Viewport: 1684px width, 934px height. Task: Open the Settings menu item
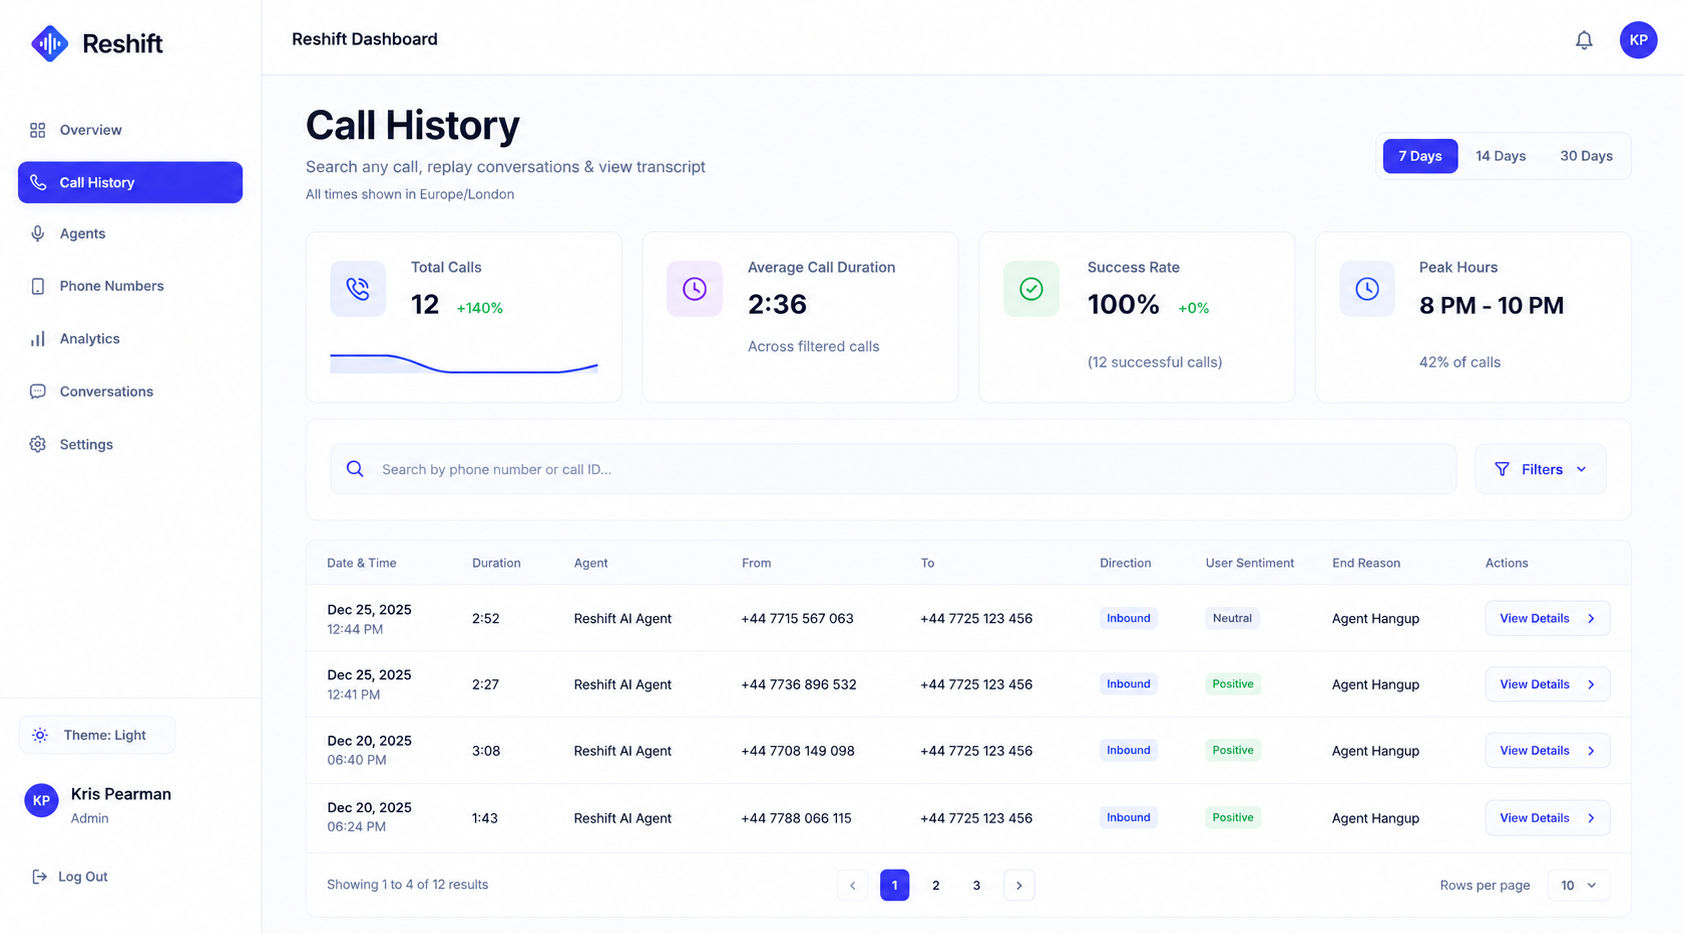130,444
